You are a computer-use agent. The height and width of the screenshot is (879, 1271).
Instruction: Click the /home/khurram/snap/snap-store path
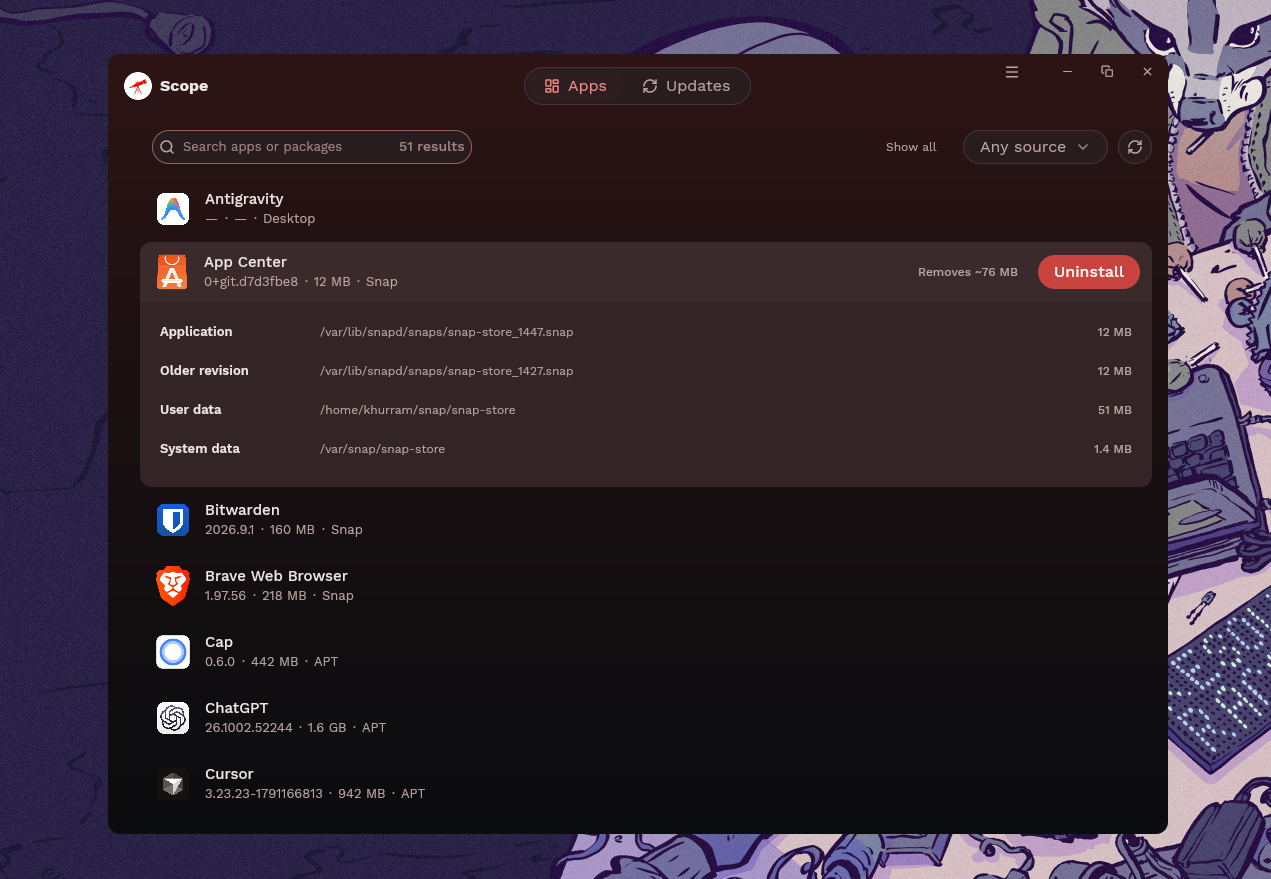click(418, 410)
